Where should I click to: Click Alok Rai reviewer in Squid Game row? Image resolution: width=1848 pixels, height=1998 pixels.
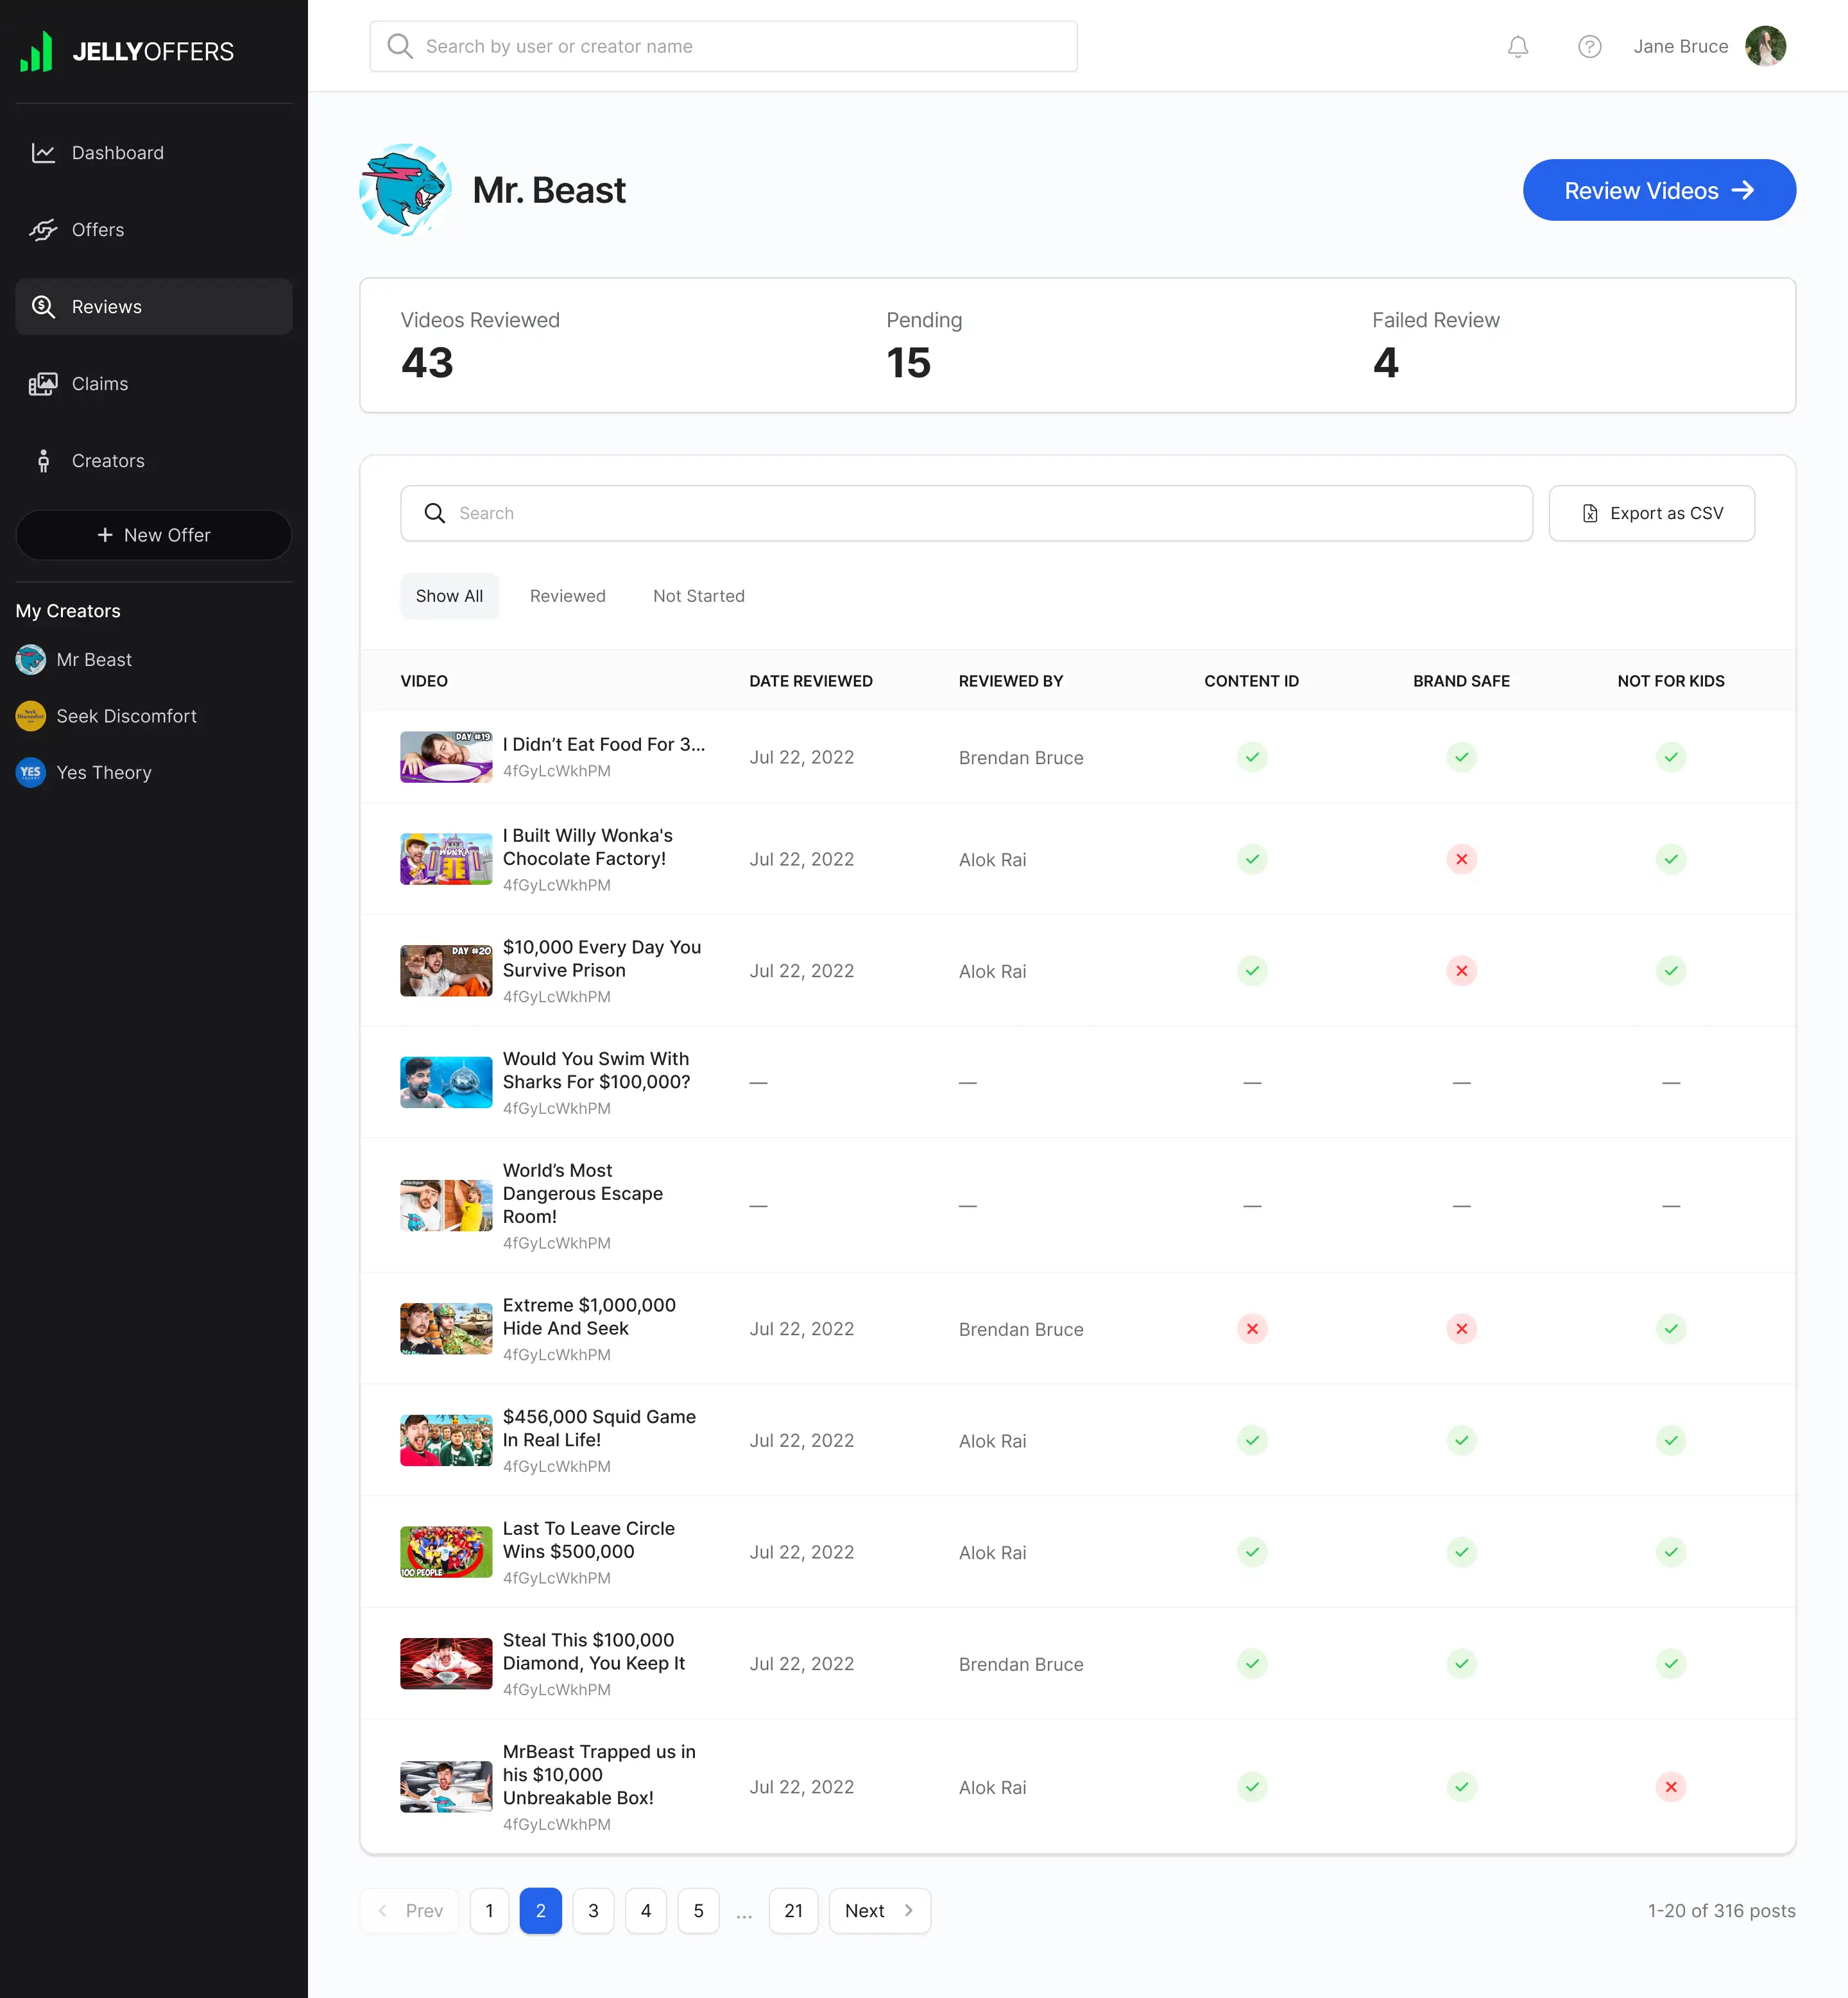992,1441
